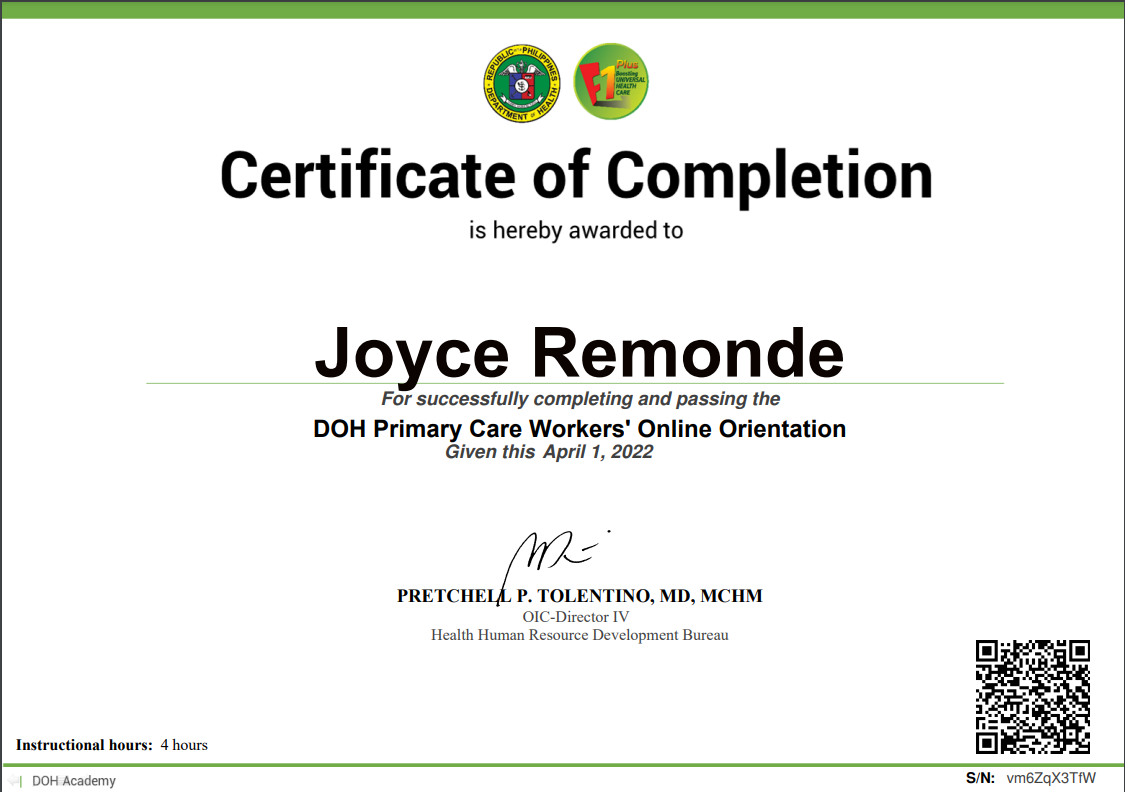The height and width of the screenshot is (792, 1125).
Task: Click Health Human Resource Development Bureau text
Action: point(579,635)
